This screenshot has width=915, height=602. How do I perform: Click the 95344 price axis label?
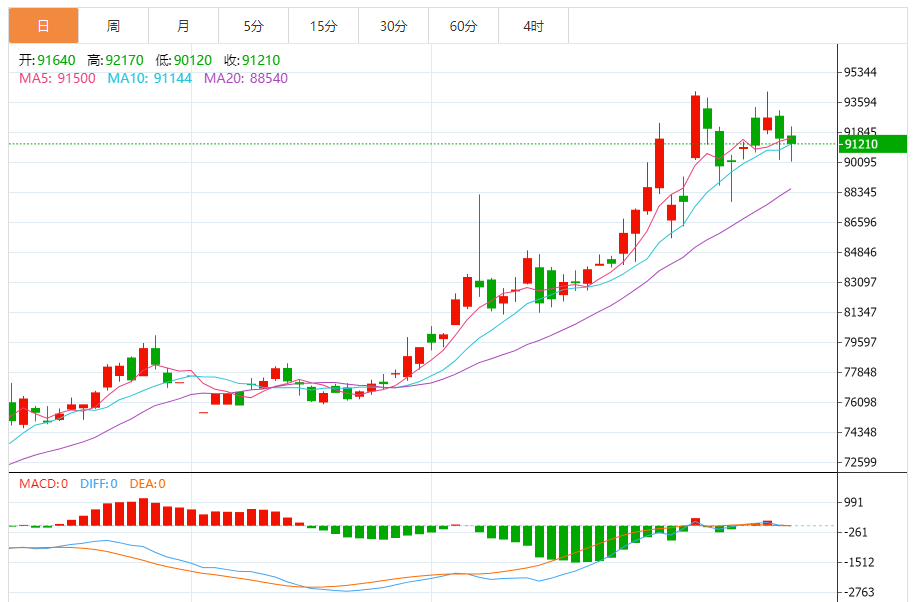click(860, 72)
